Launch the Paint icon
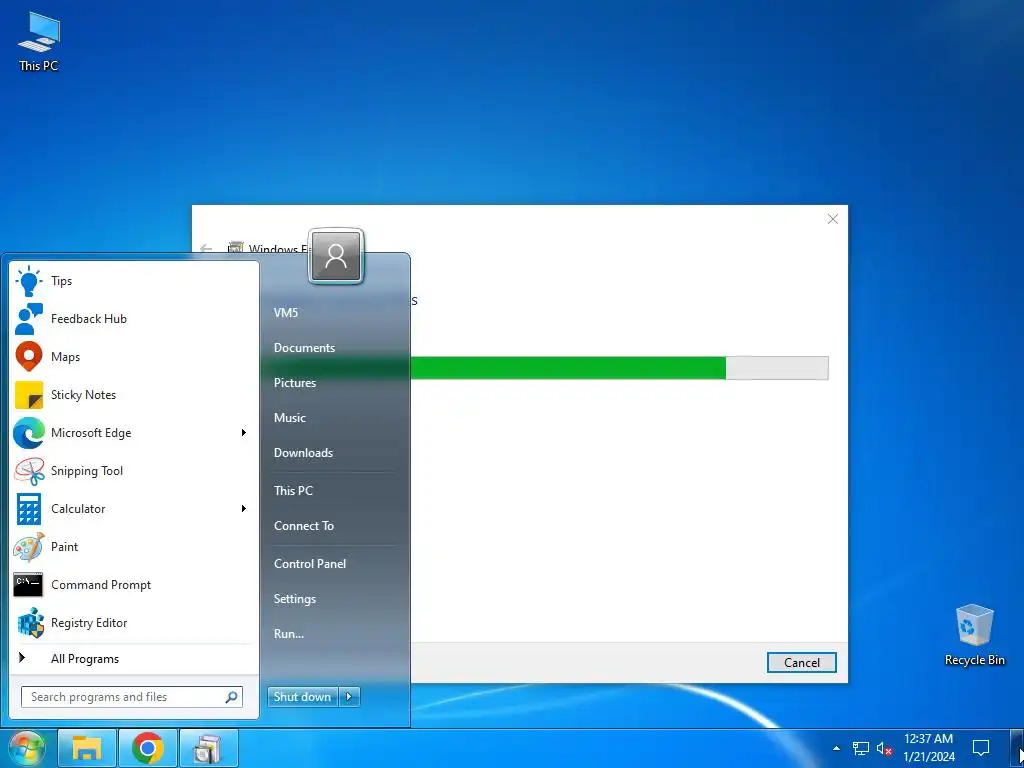Screen dimensions: 1024x768 pyautogui.click(x=29, y=547)
